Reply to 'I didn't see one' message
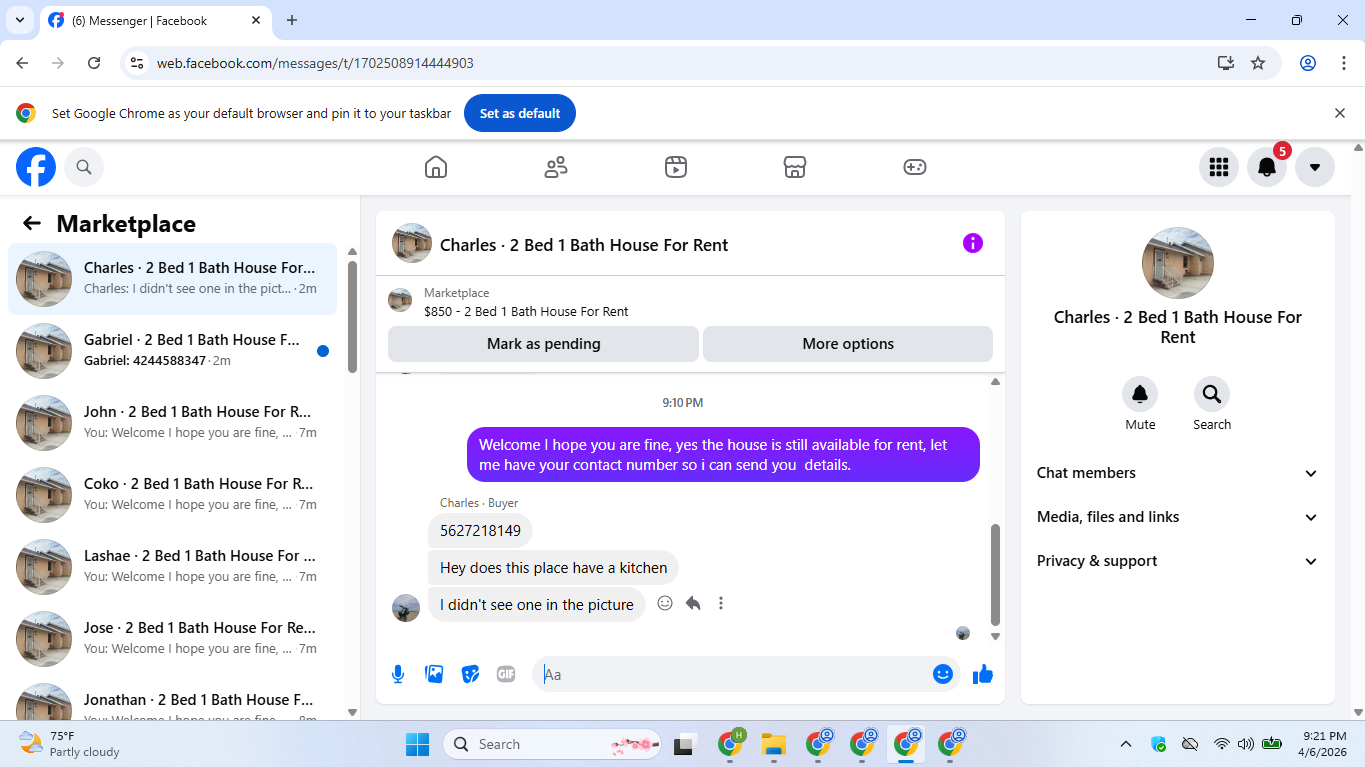 [x=693, y=603]
